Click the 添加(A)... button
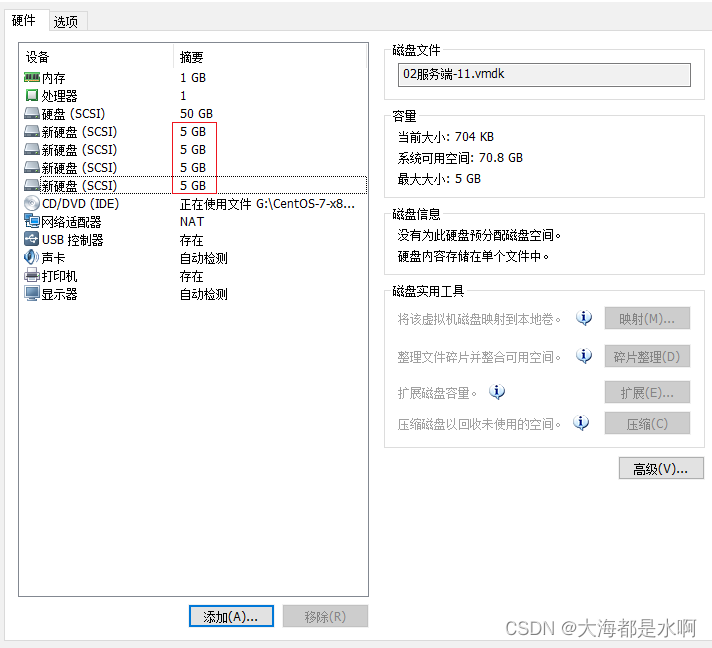 (231, 616)
